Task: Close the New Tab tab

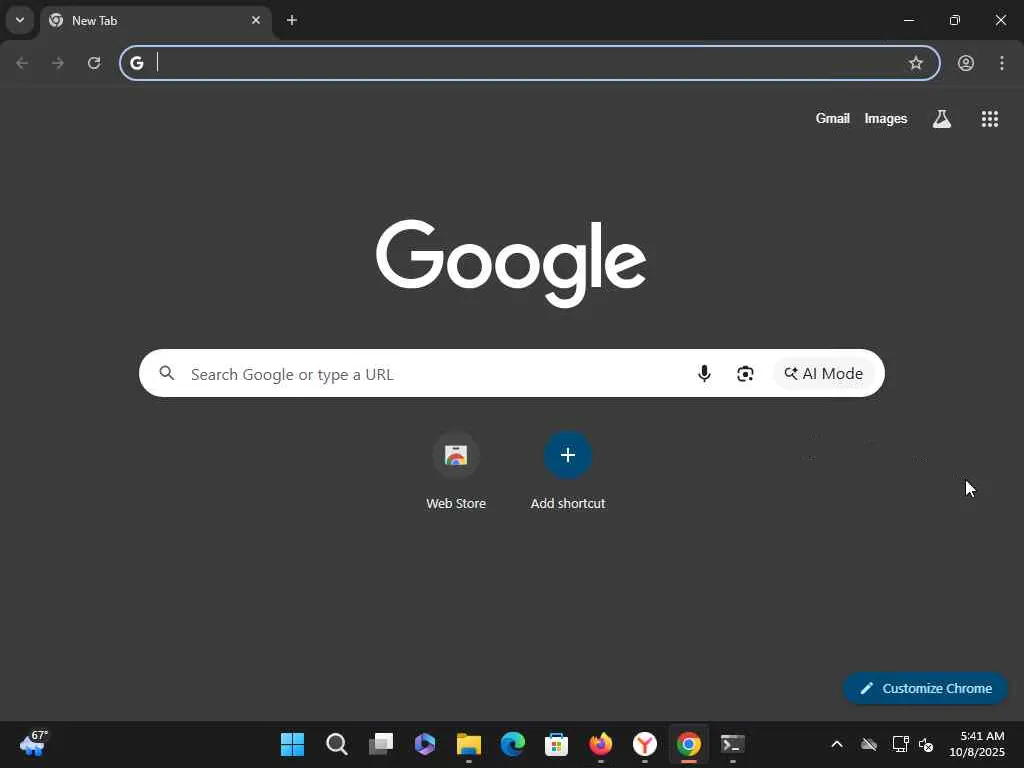Action: [256, 20]
